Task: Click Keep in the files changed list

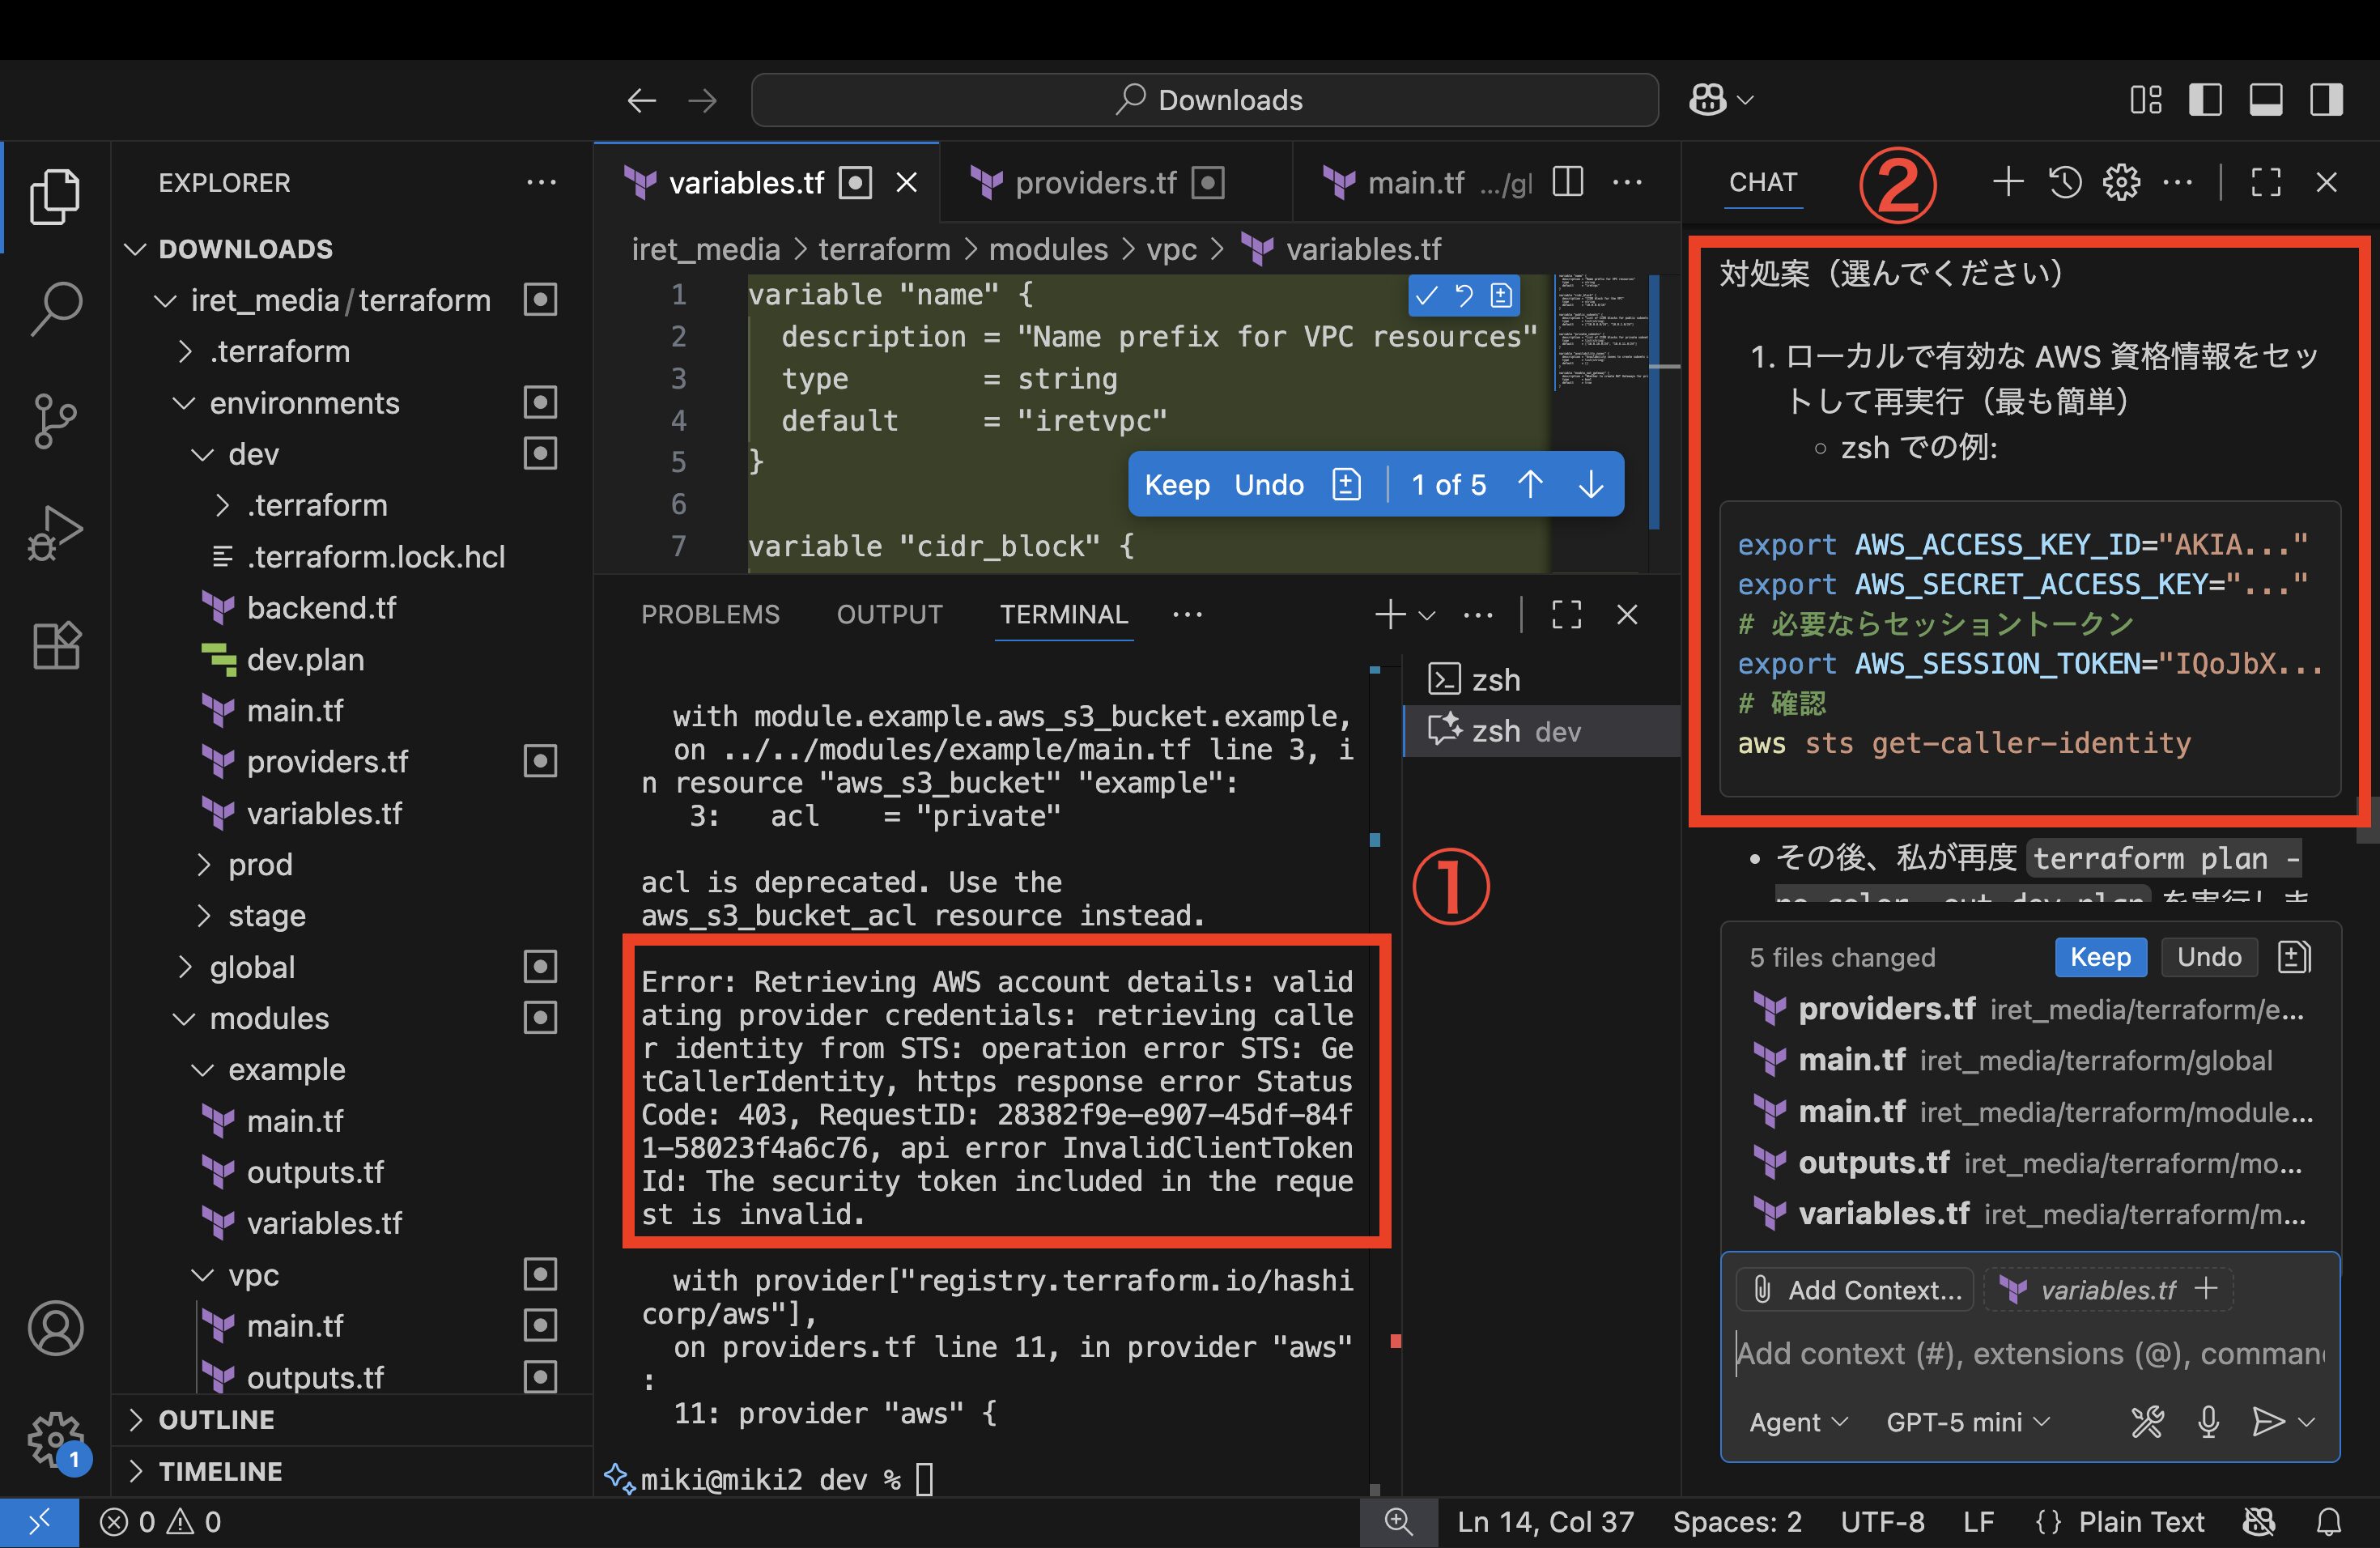Action: coord(2099,957)
